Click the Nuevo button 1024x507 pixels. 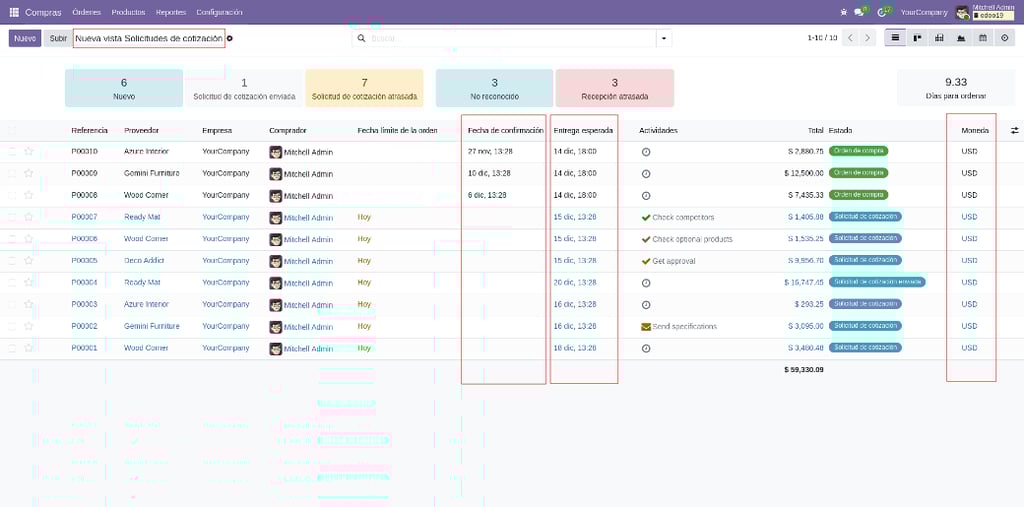tap(25, 39)
